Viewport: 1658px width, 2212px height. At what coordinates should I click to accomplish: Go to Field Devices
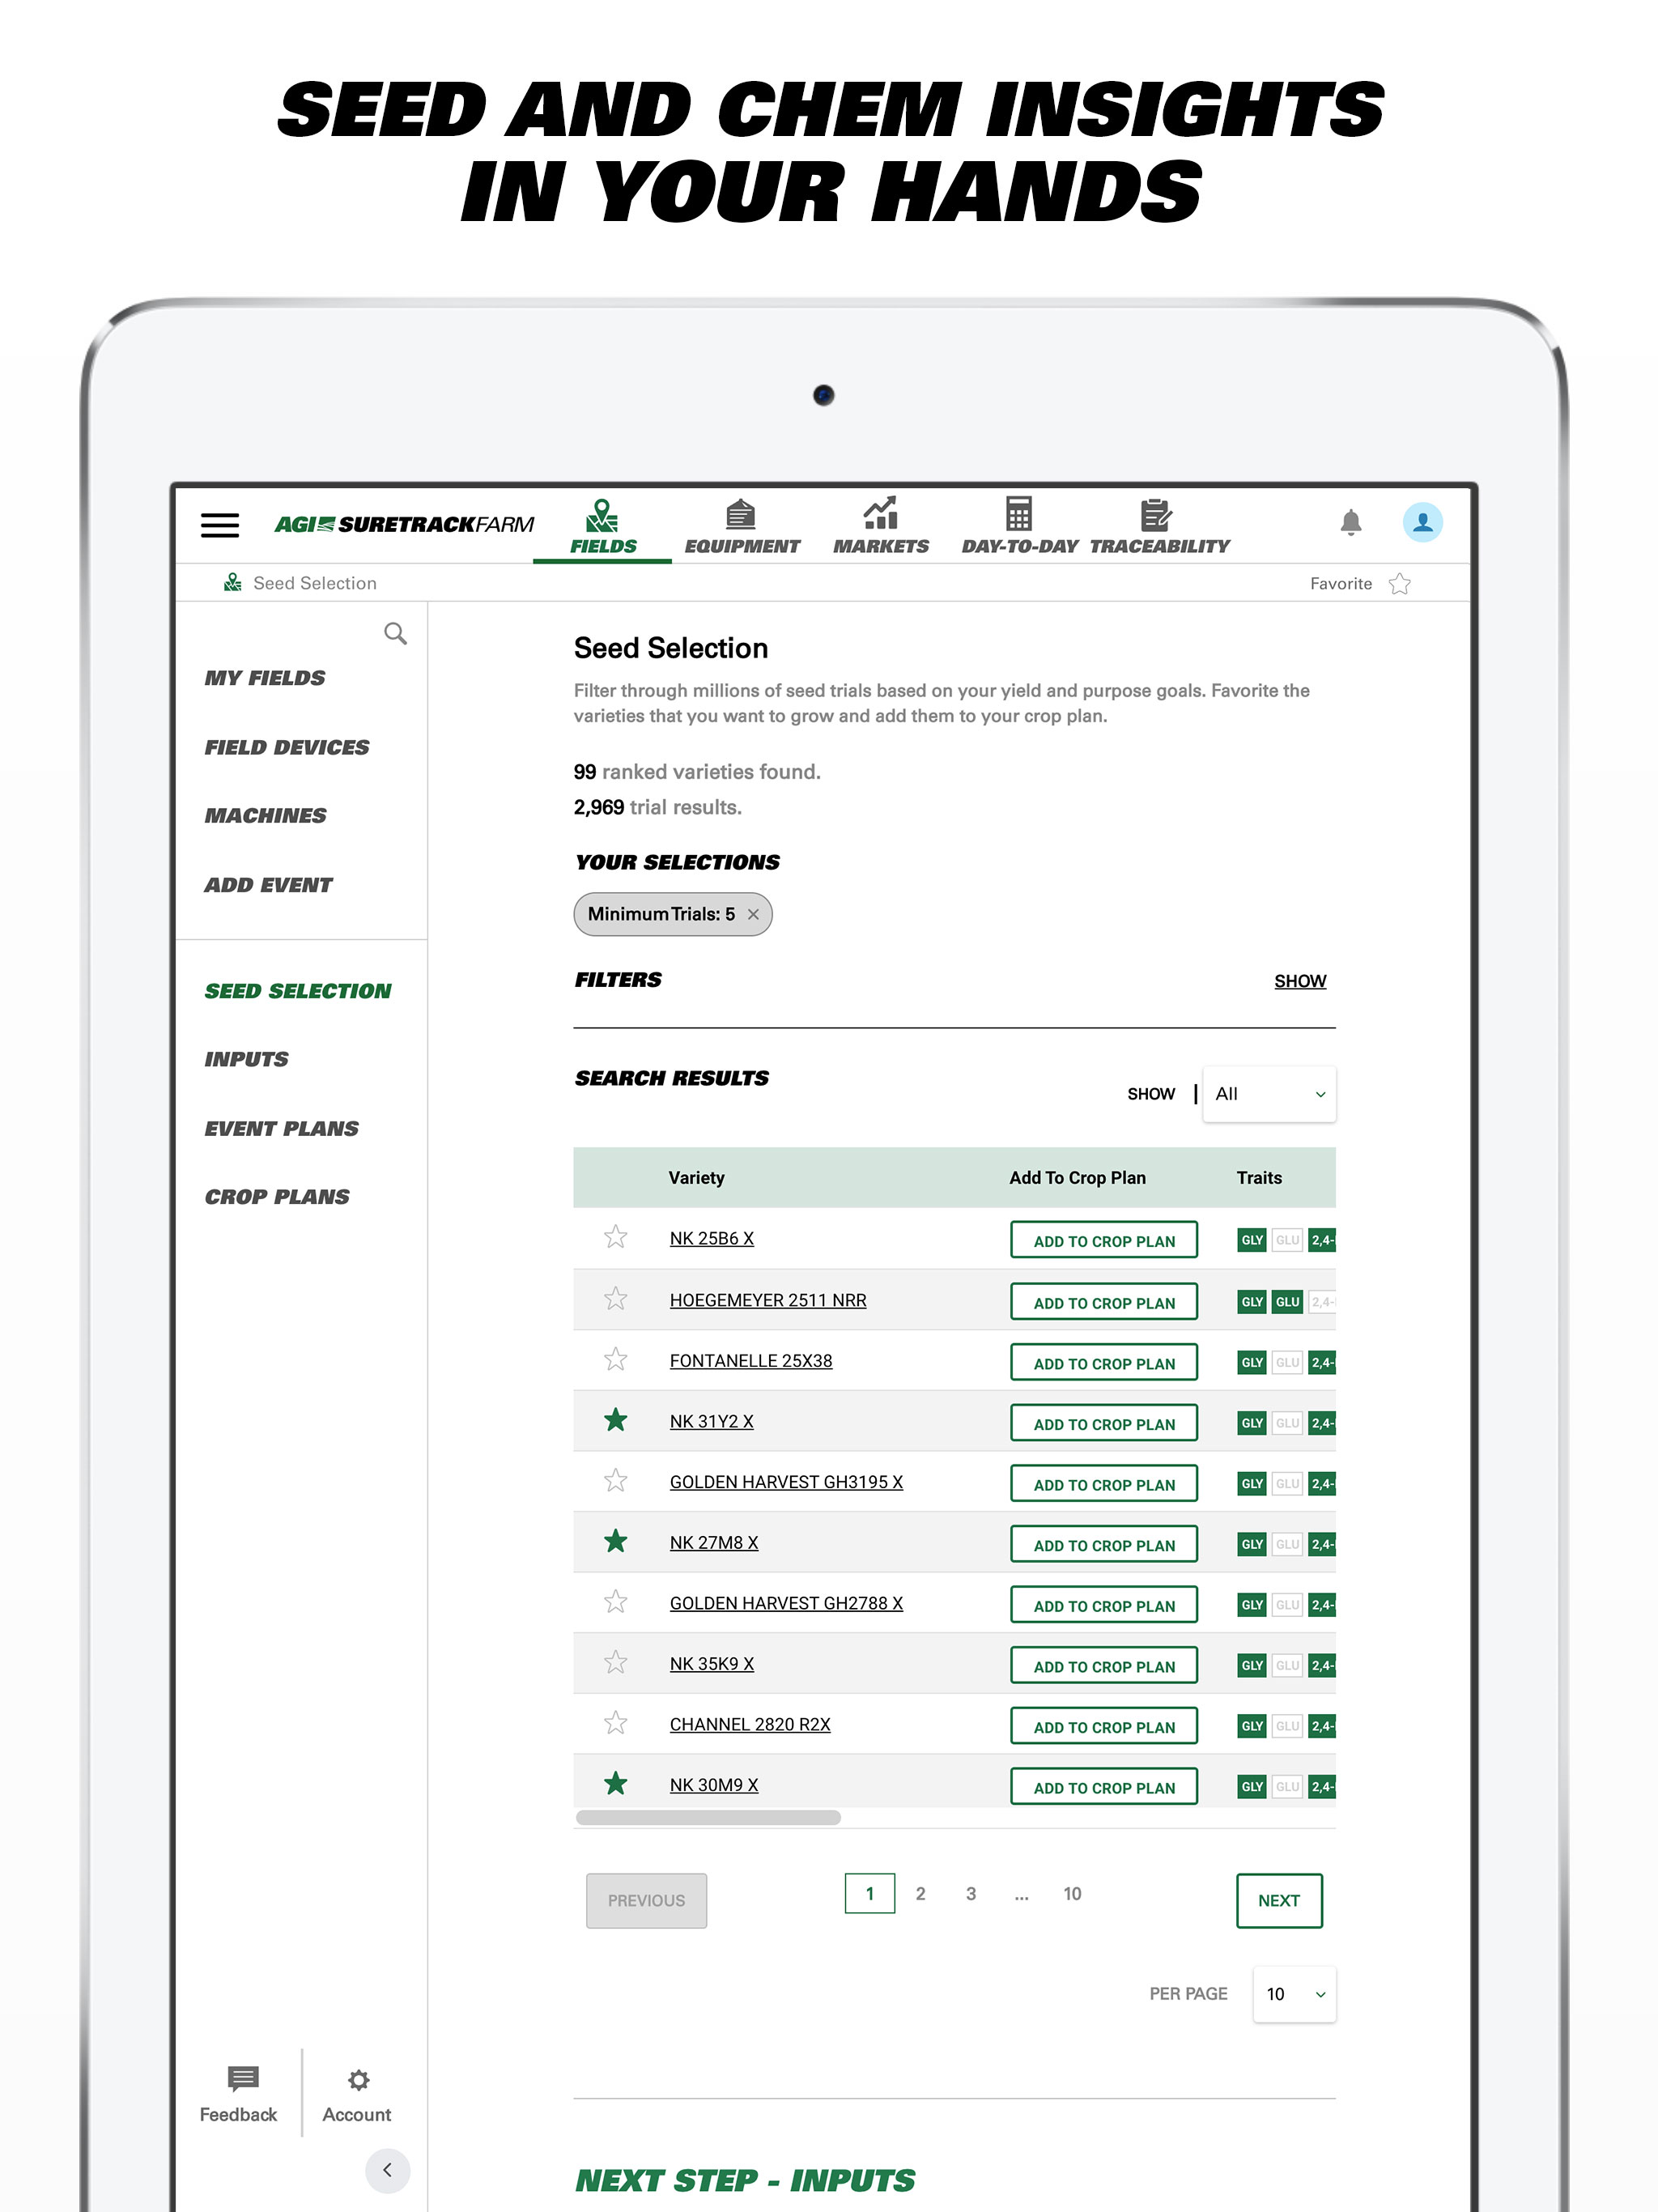287,747
